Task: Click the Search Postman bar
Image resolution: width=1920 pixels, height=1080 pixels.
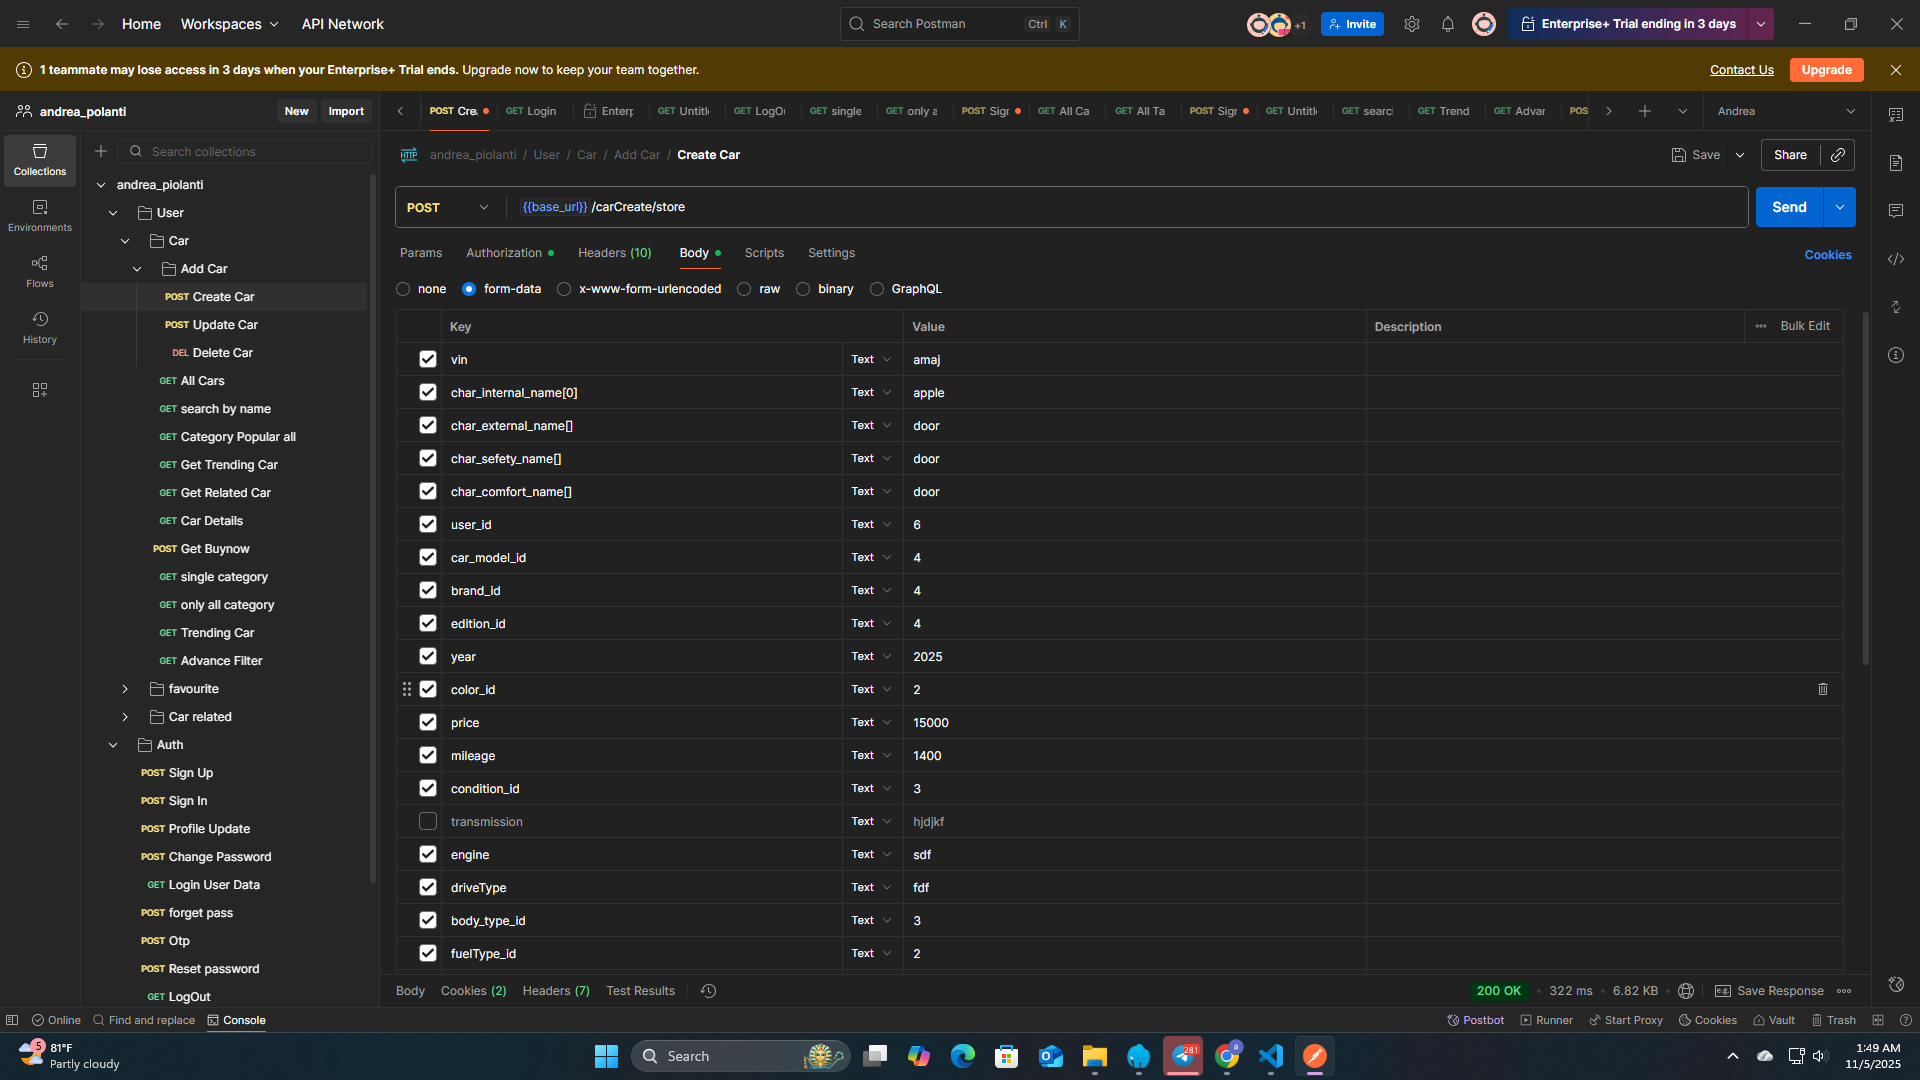Action: 960,24
